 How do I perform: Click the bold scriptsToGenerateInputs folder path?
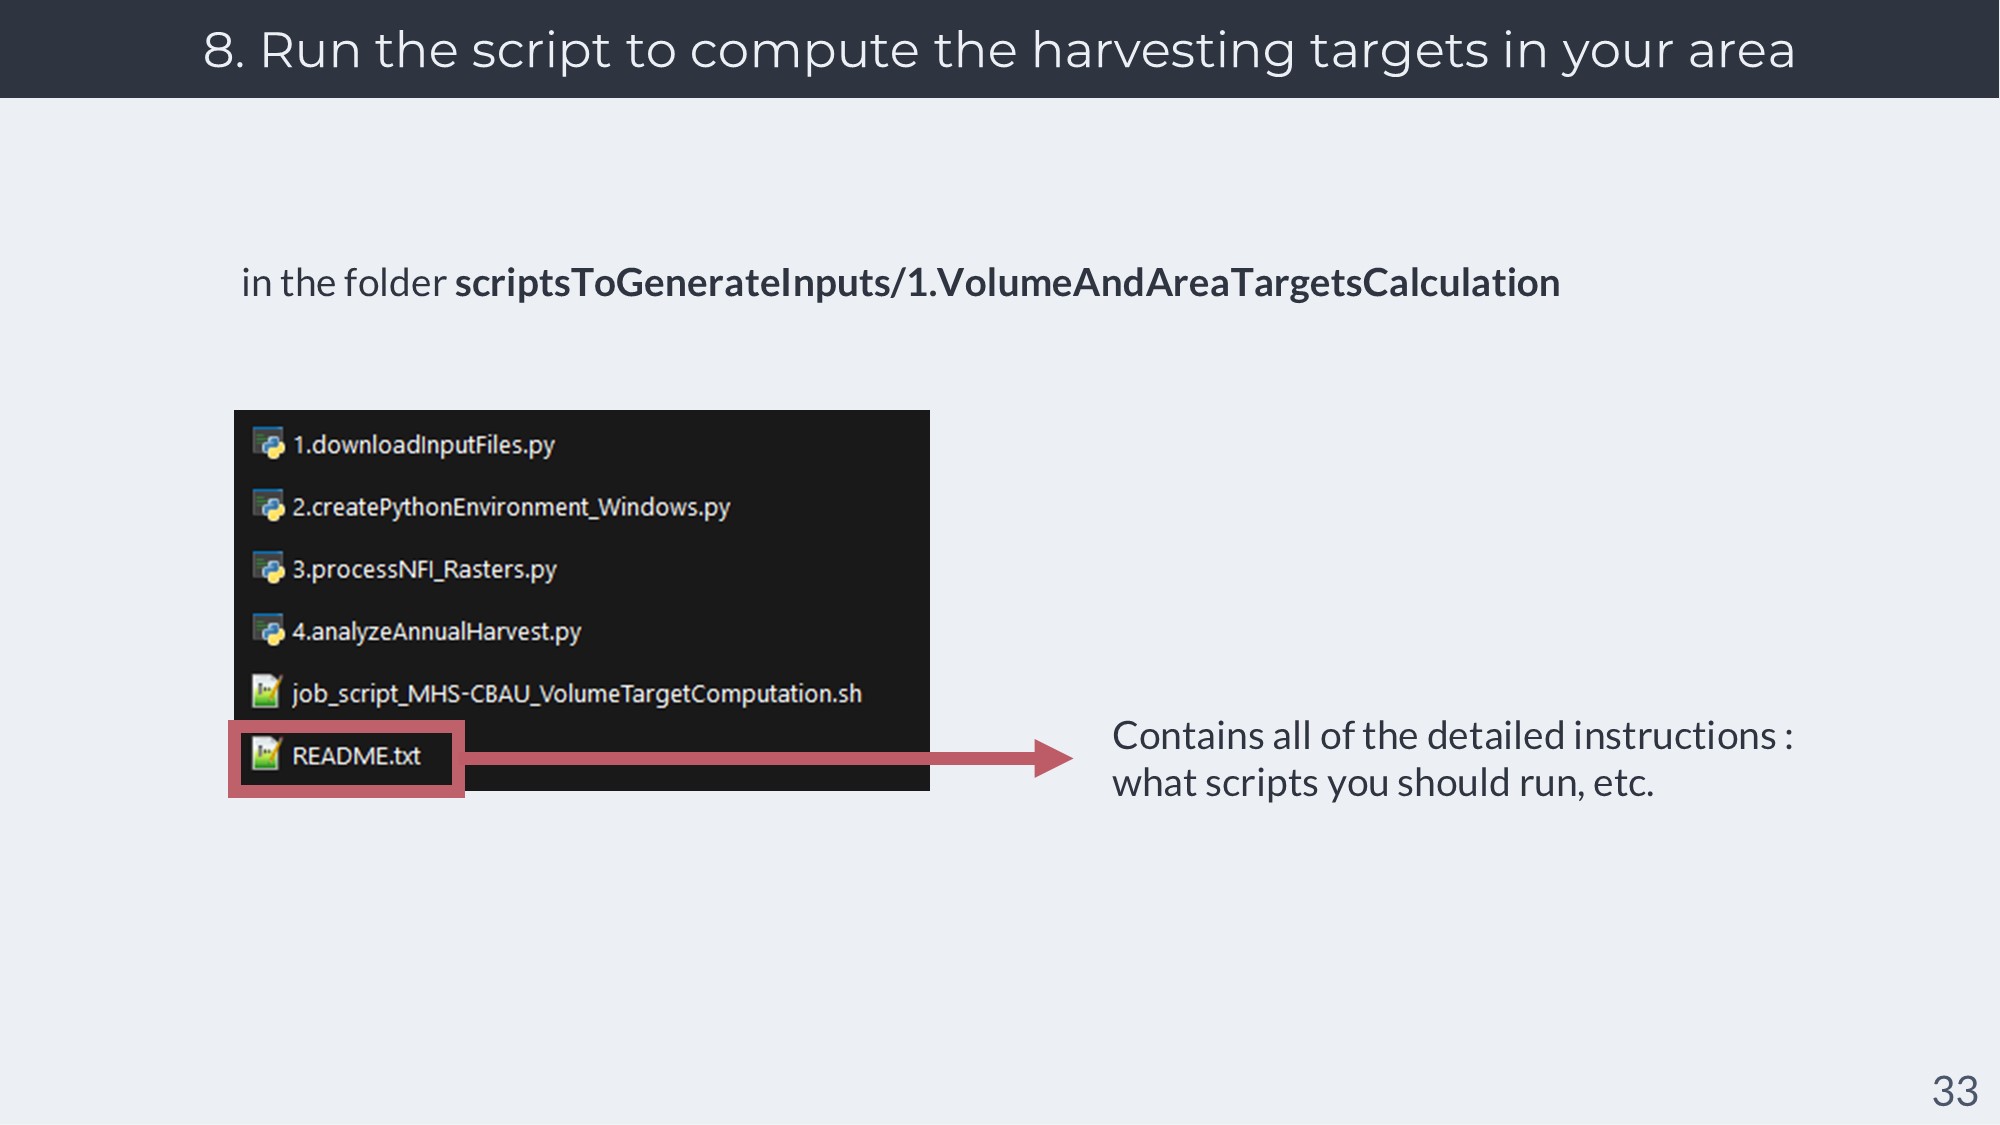pos(1007,283)
